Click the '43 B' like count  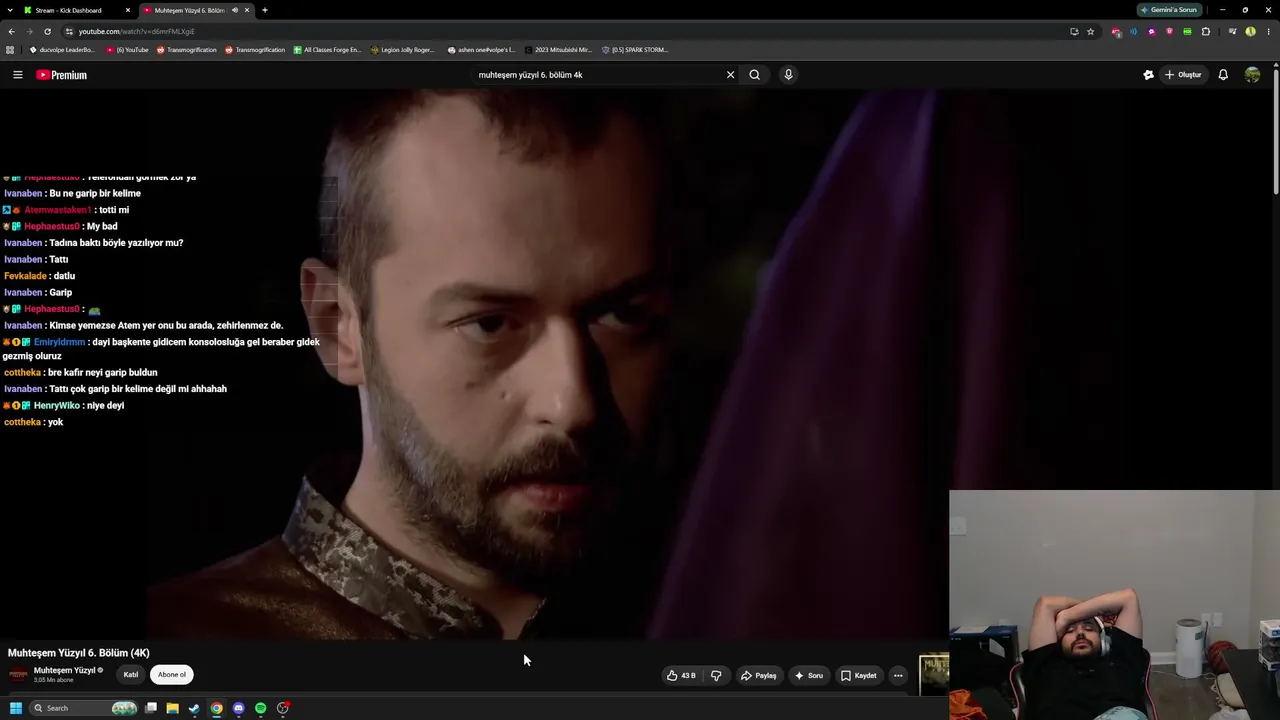point(688,676)
